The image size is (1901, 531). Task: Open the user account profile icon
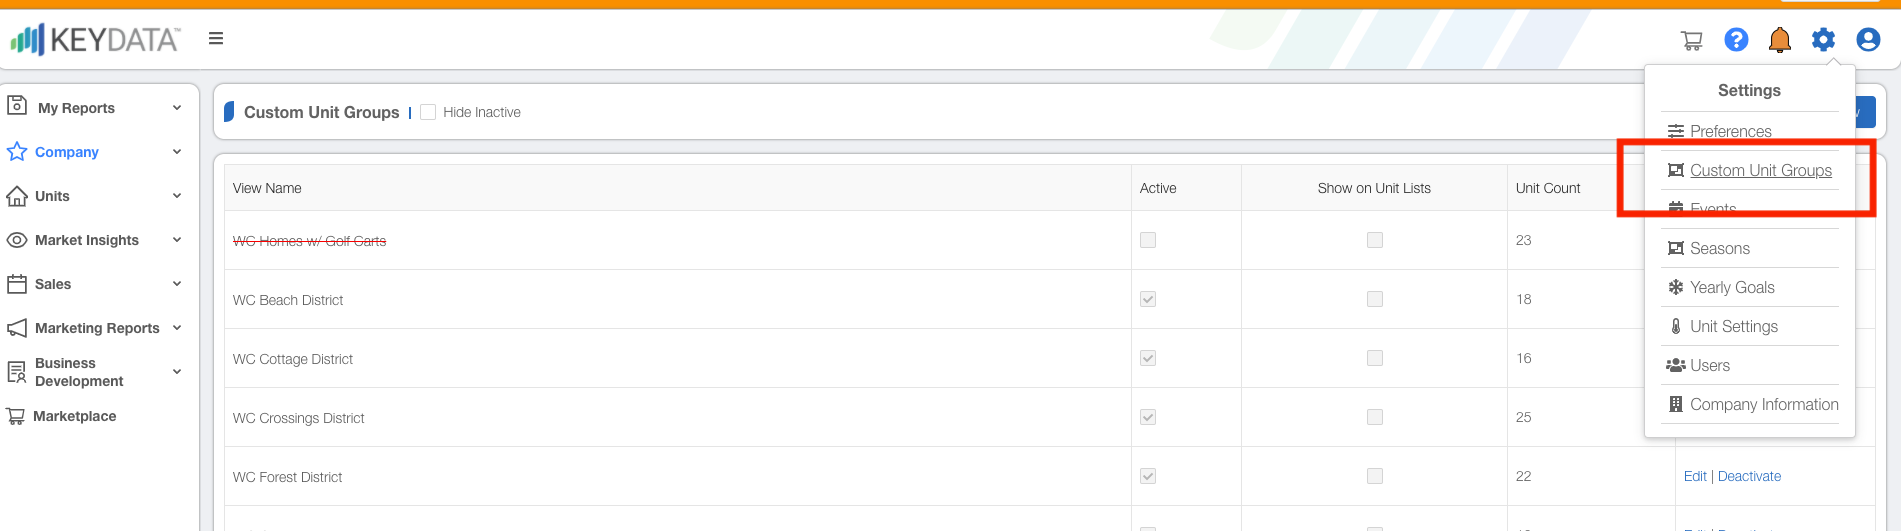click(x=1868, y=39)
